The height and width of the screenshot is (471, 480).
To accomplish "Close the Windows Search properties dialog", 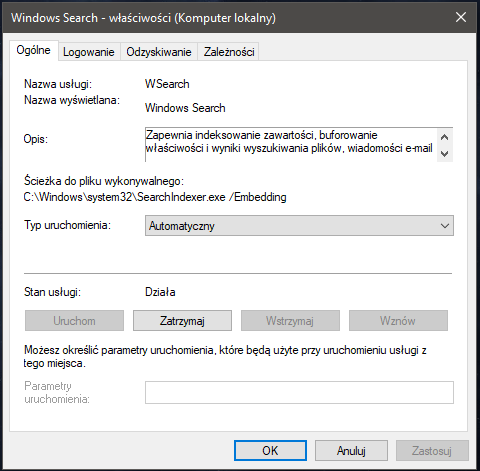I will (x=461, y=17).
